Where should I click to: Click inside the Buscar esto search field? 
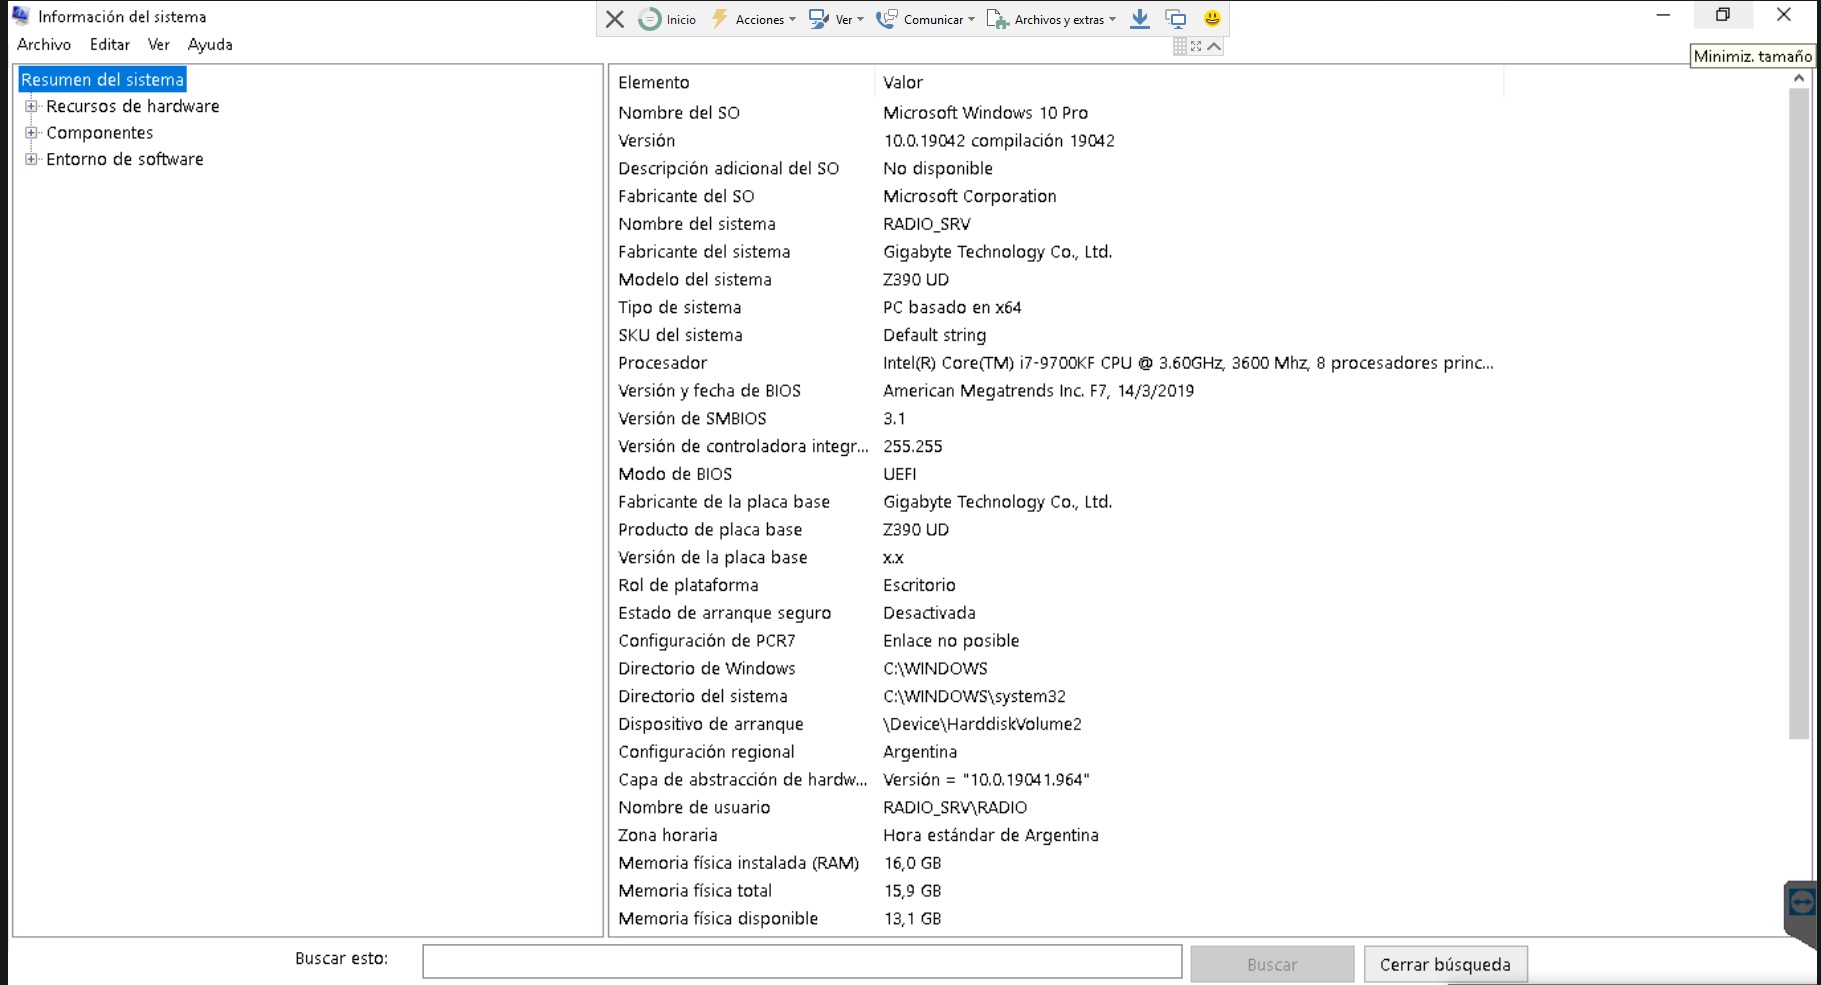click(800, 961)
